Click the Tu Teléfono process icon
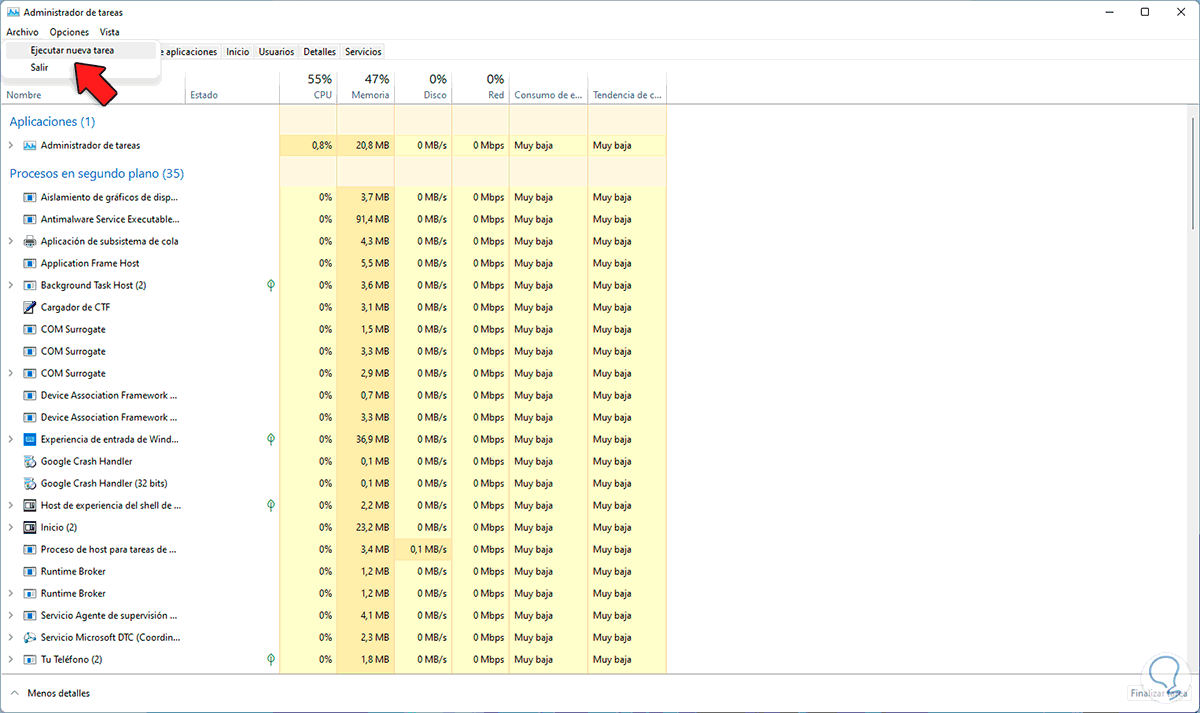This screenshot has width=1200, height=713. click(x=30, y=659)
